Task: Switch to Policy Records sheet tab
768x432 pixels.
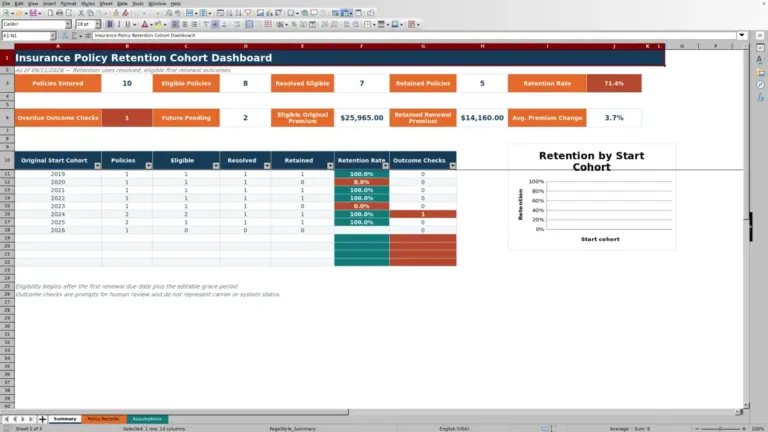Action: [x=103, y=419]
